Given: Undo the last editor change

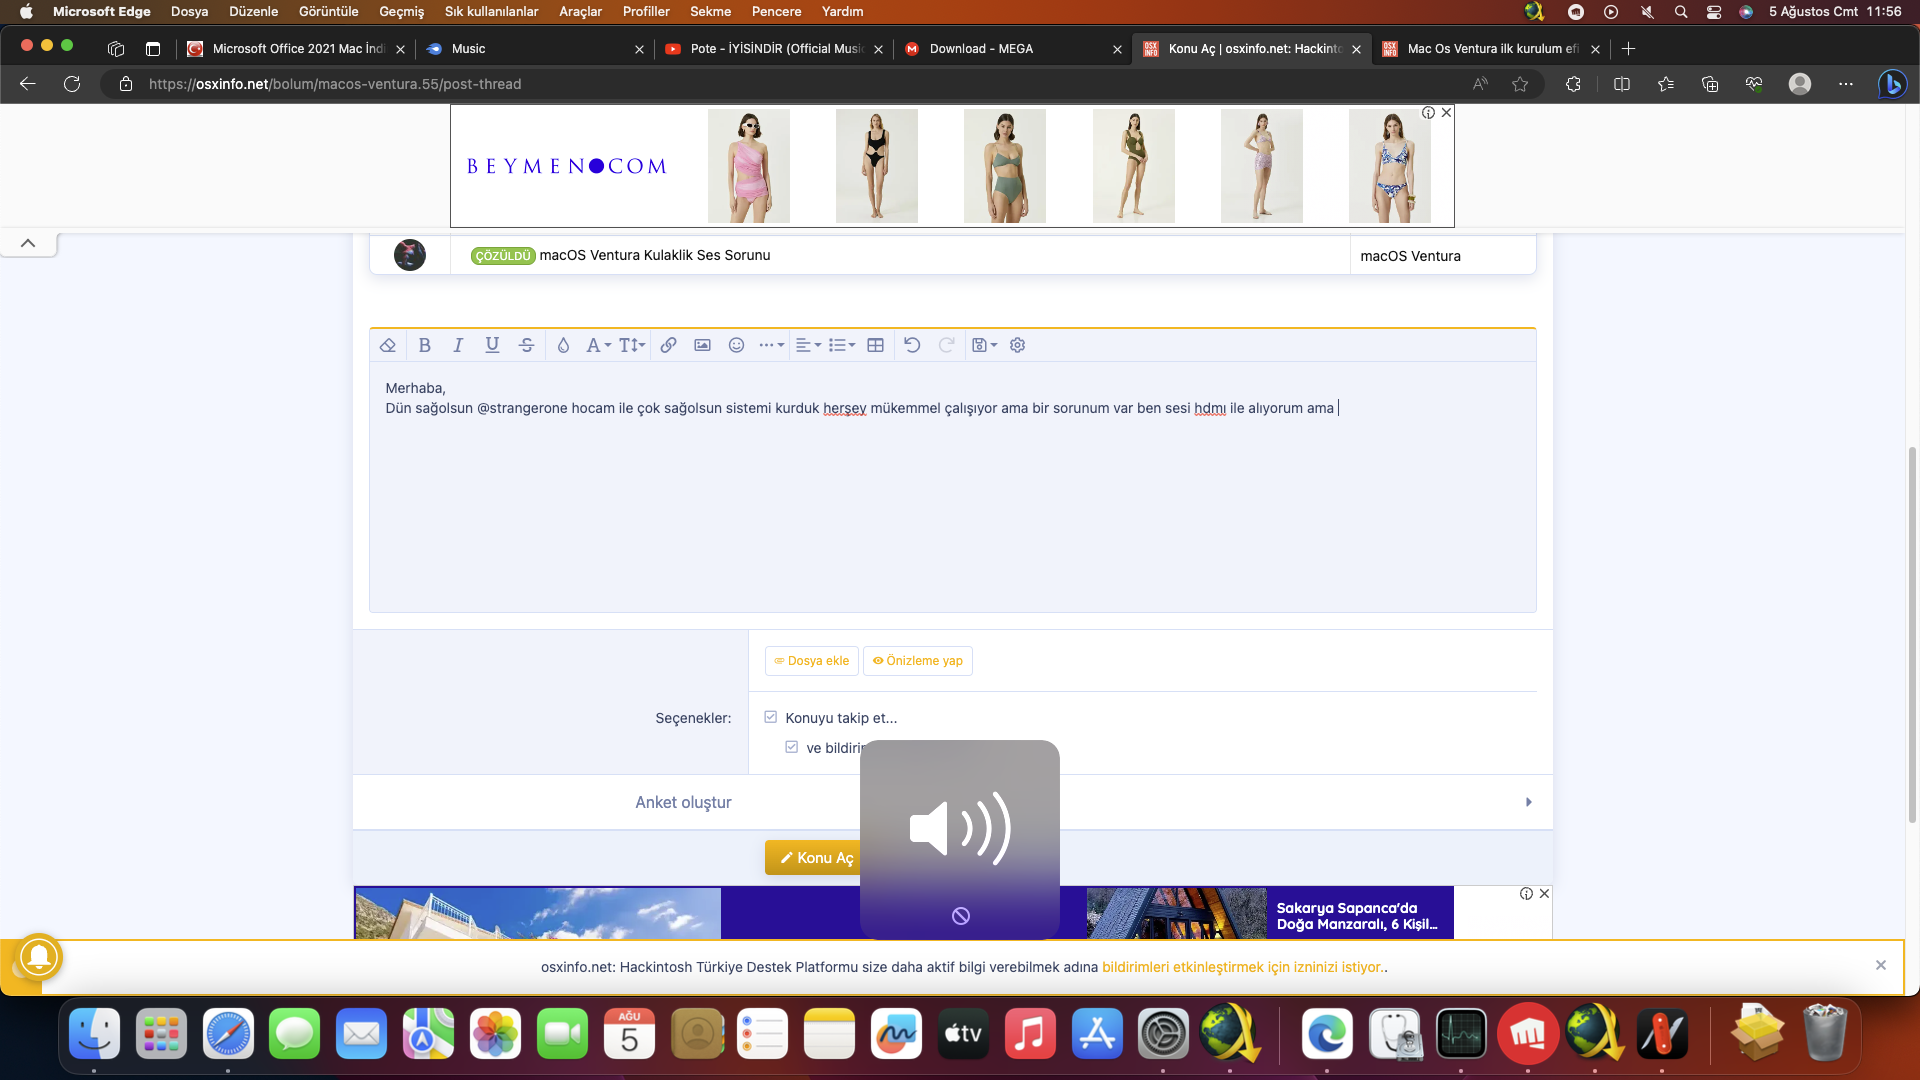Looking at the screenshot, I should click(x=912, y=345).
